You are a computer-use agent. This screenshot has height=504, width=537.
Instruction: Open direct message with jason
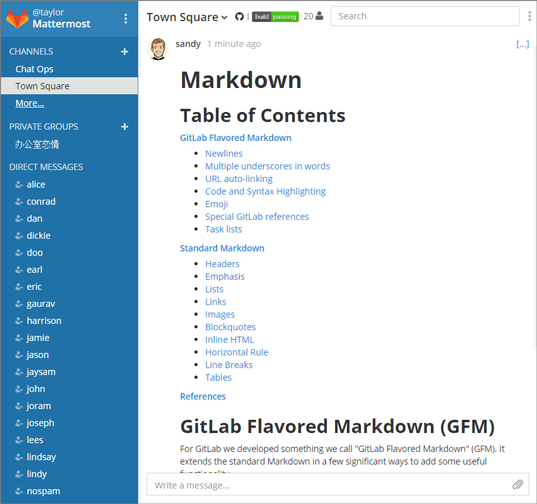38,355
